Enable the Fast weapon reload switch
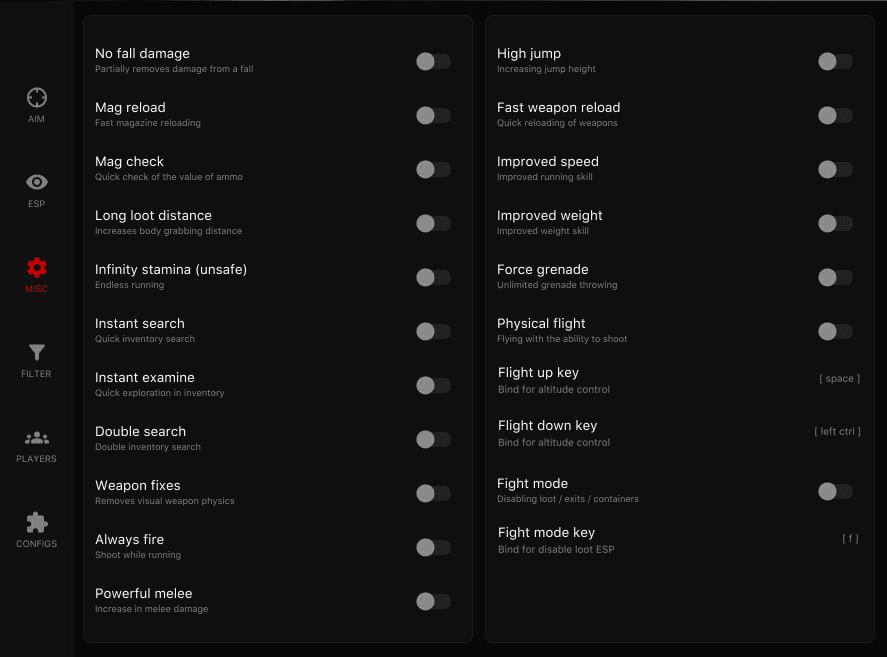The image size is (887, 657). pos(835,115)
